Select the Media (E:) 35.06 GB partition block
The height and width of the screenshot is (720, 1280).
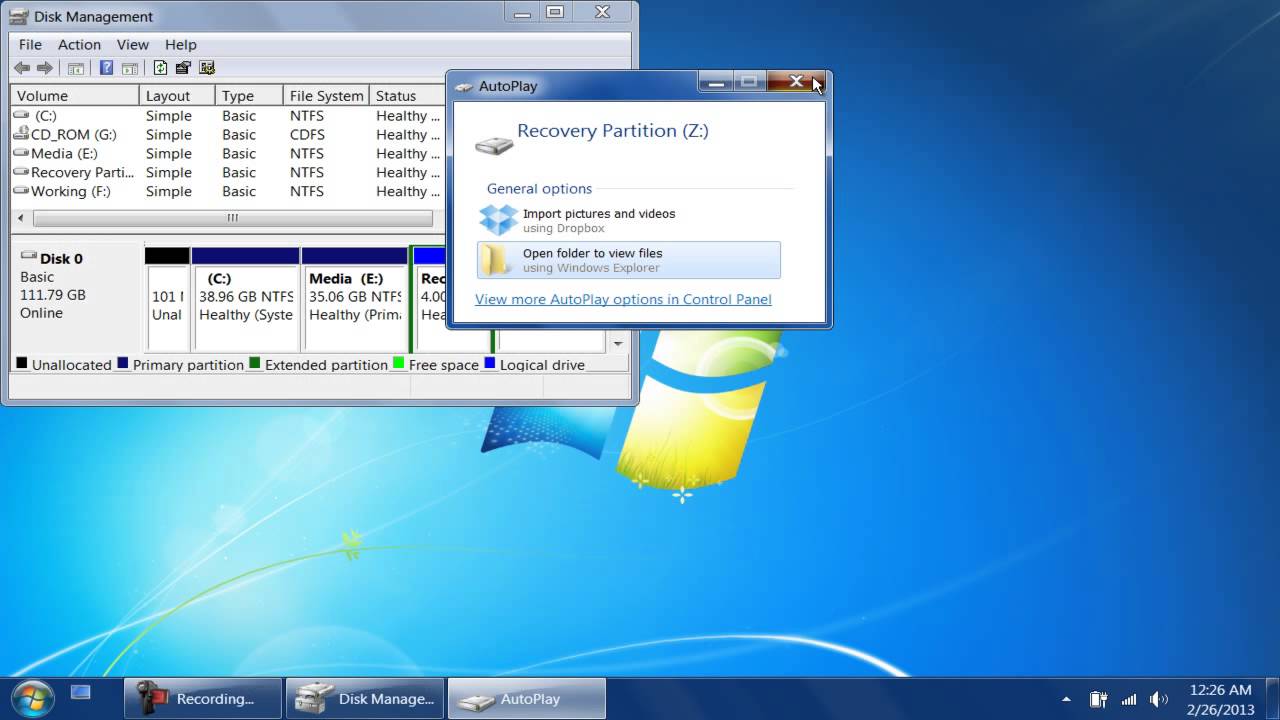click(x=355, y=298)
